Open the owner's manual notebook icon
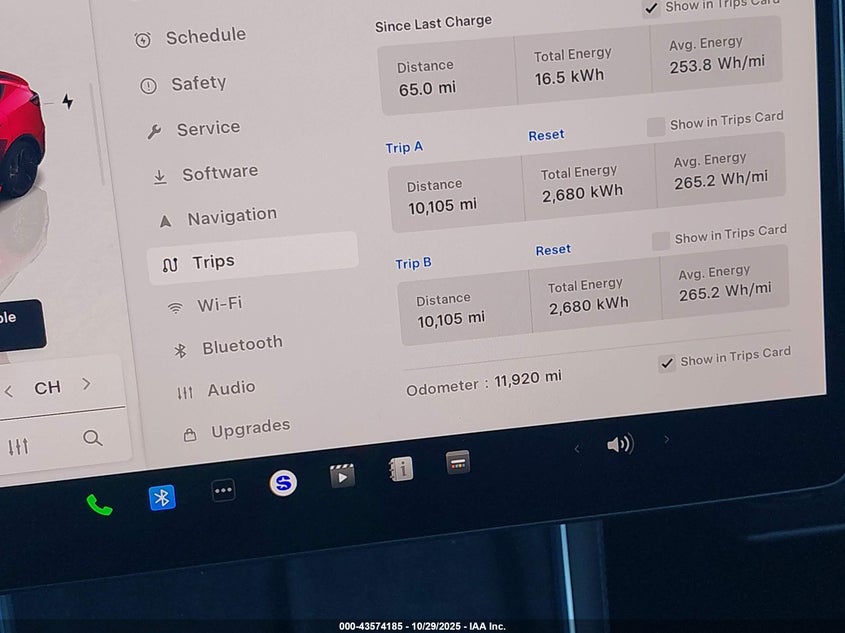This screenshot has height=633, width=845. click(401, 469)
